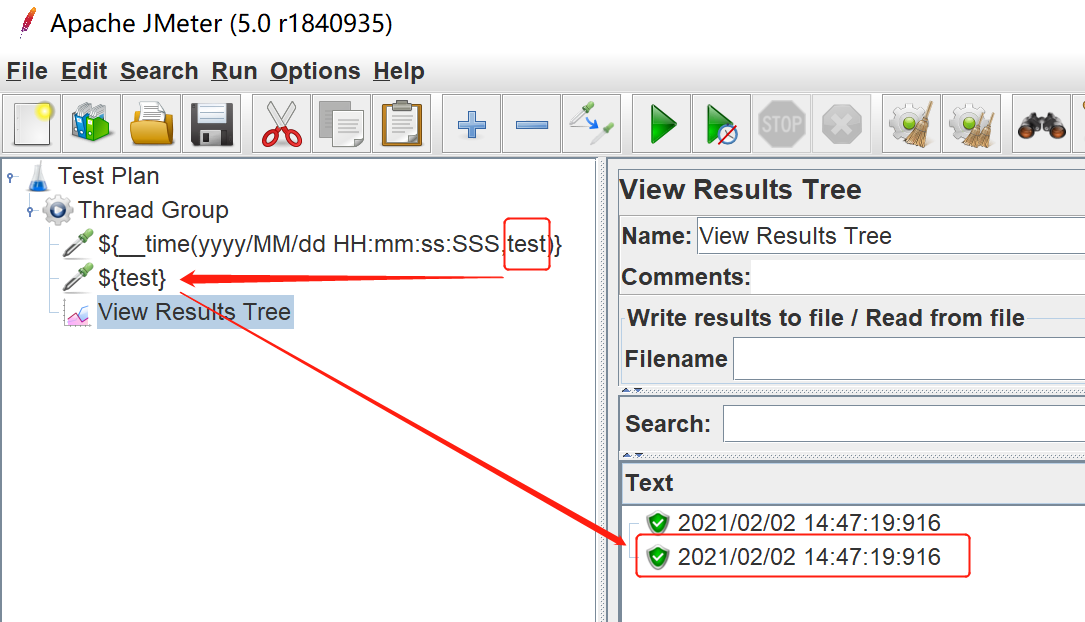Click the pipette icon beside ${__time sampler
1085x622 pixels.
pyautogui.click(x=78, y=244)
